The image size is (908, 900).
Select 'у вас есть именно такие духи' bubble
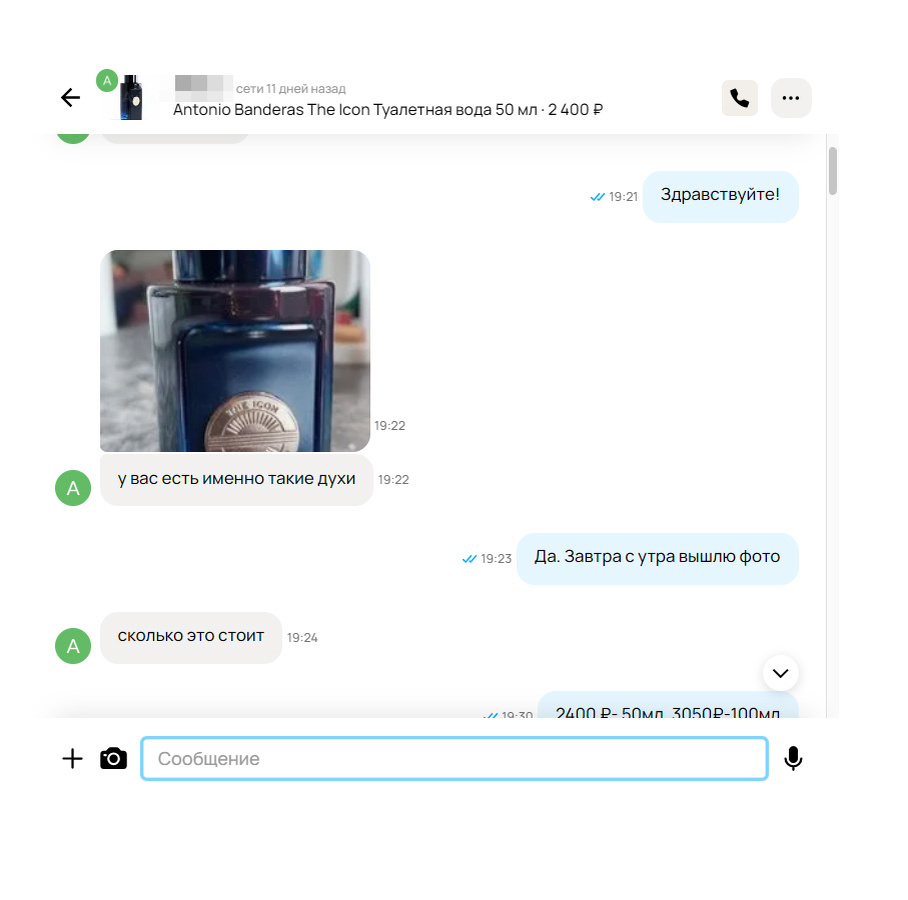coord(236,480)
